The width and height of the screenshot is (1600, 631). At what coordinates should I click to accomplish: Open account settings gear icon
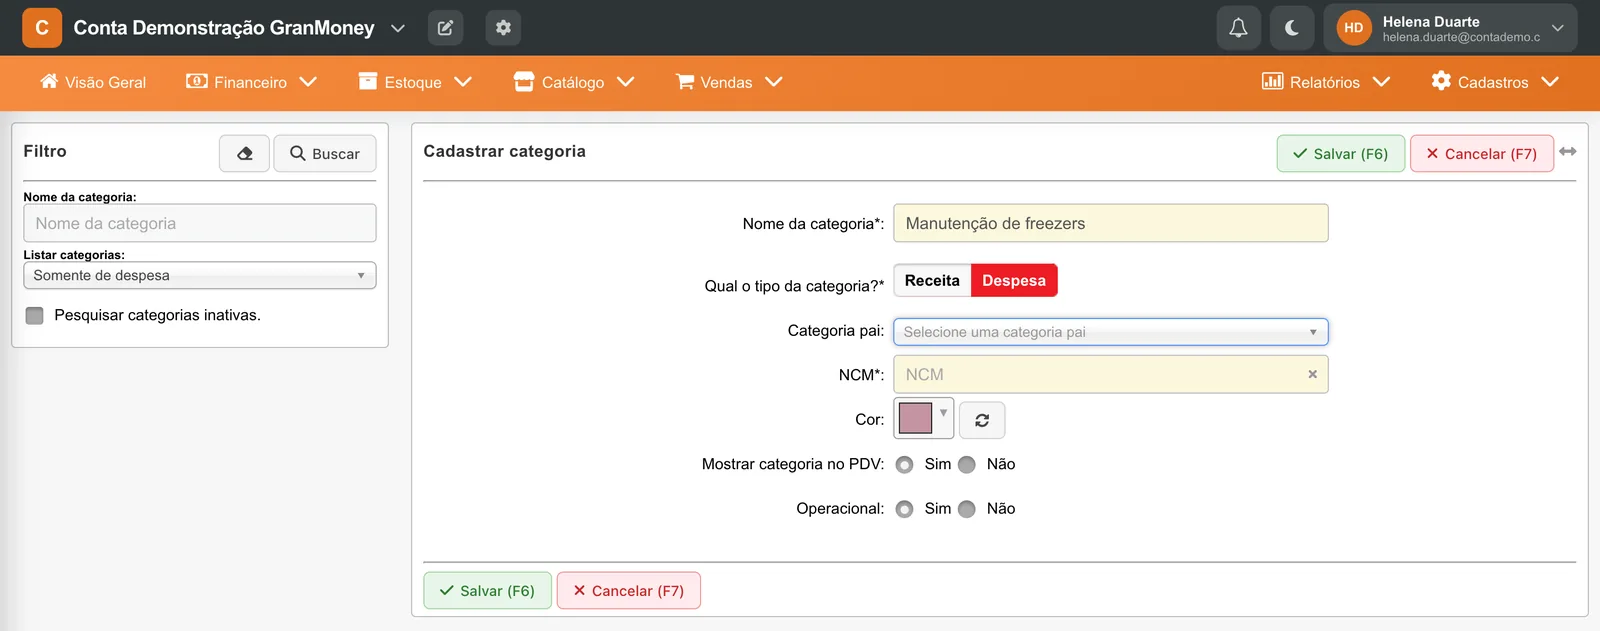point(503,28)
